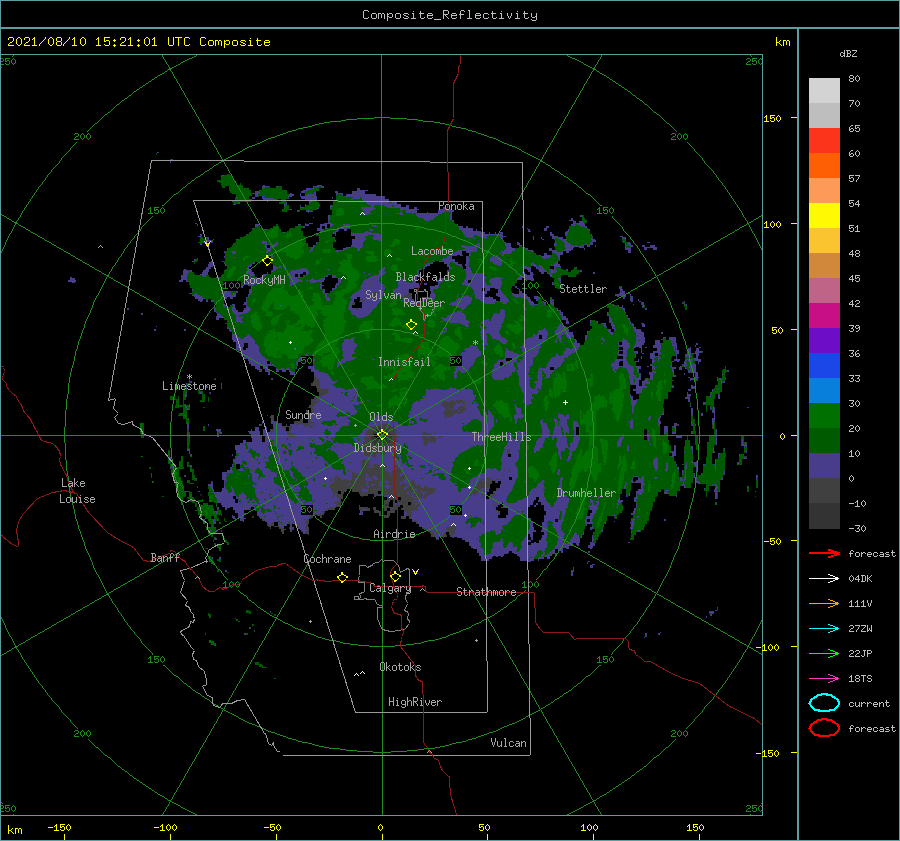Screen dimensions: 900x841
Task: Click the white 04DK arrow icon
Action: (824, 579)
